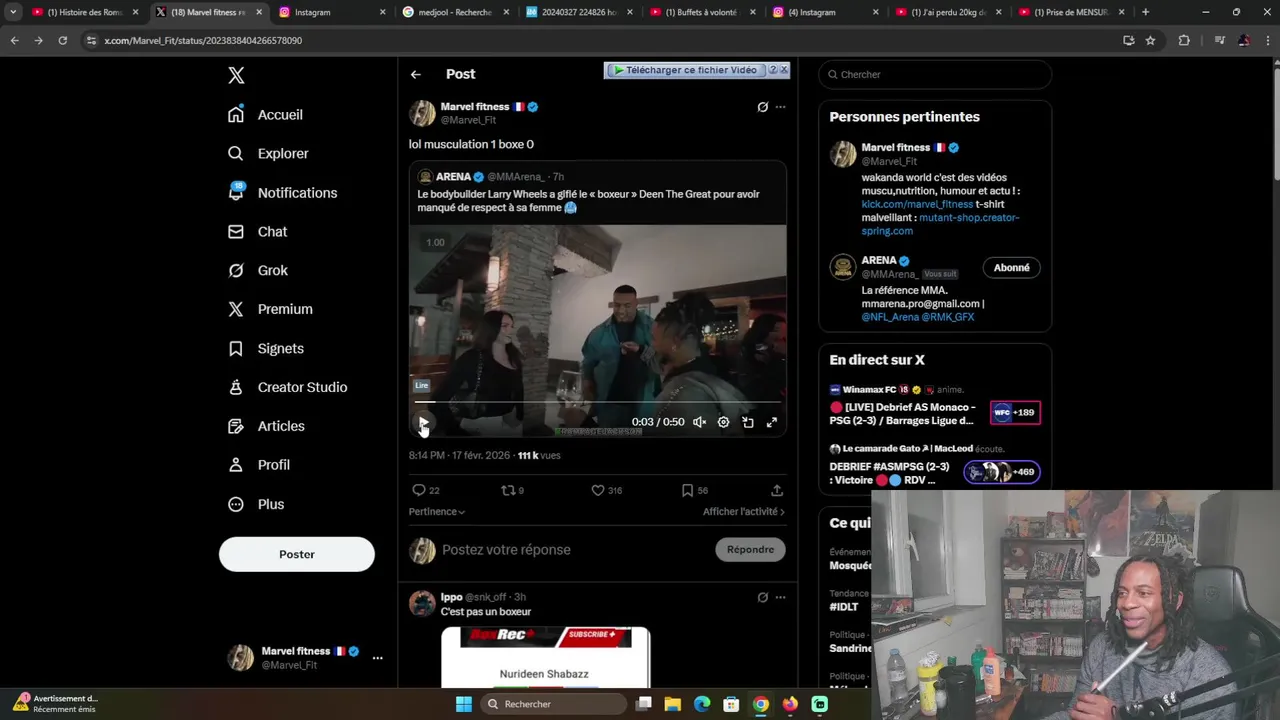Open browser extensions puzzle icon

pos(1184,40)
